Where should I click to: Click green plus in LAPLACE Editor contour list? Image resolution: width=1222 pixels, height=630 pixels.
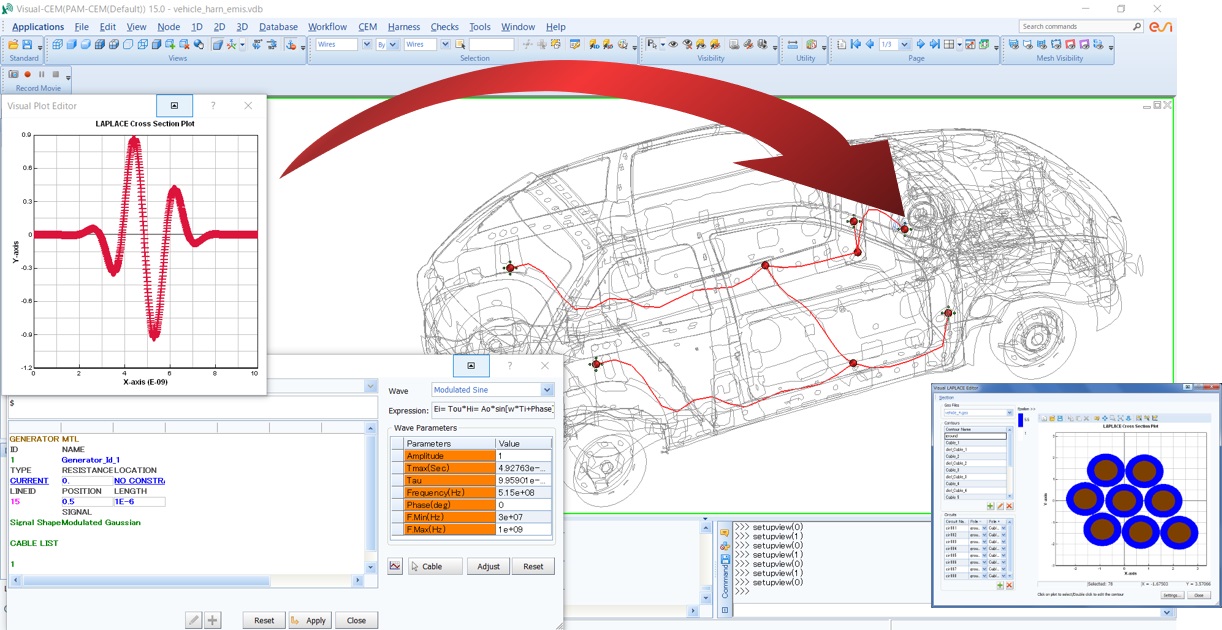click(990, 506)
